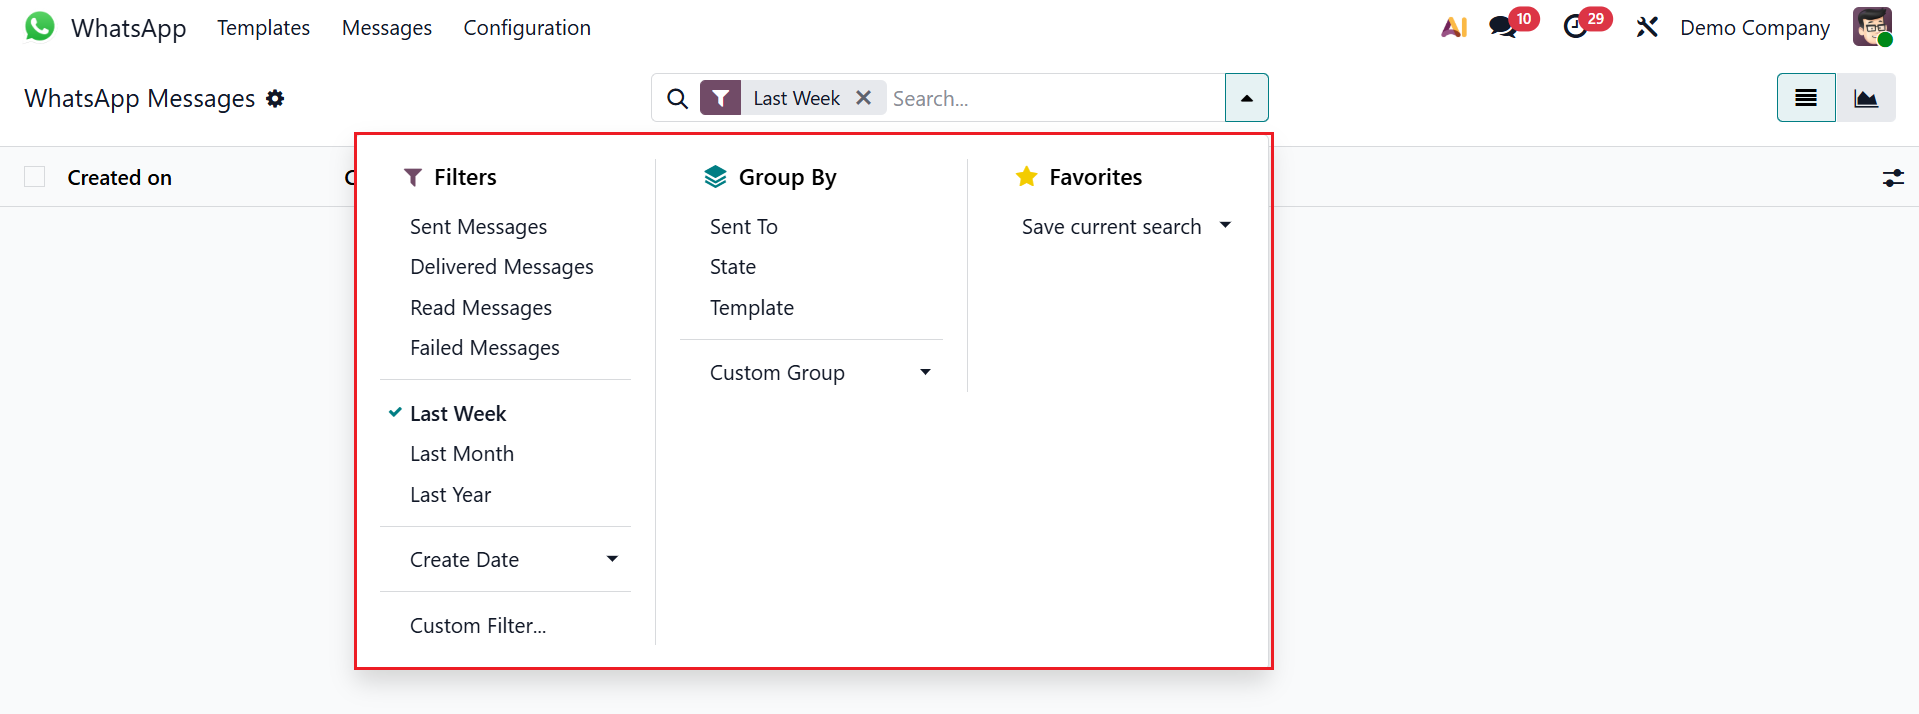Open the Configuration menu
This screenshot has height=714, width=1919.
coord(527,28)
